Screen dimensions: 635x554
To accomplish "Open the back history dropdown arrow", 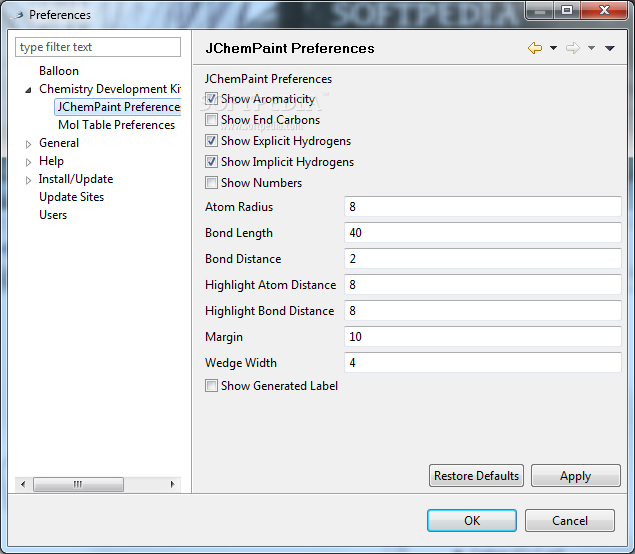I will click(x=553, y=48).
